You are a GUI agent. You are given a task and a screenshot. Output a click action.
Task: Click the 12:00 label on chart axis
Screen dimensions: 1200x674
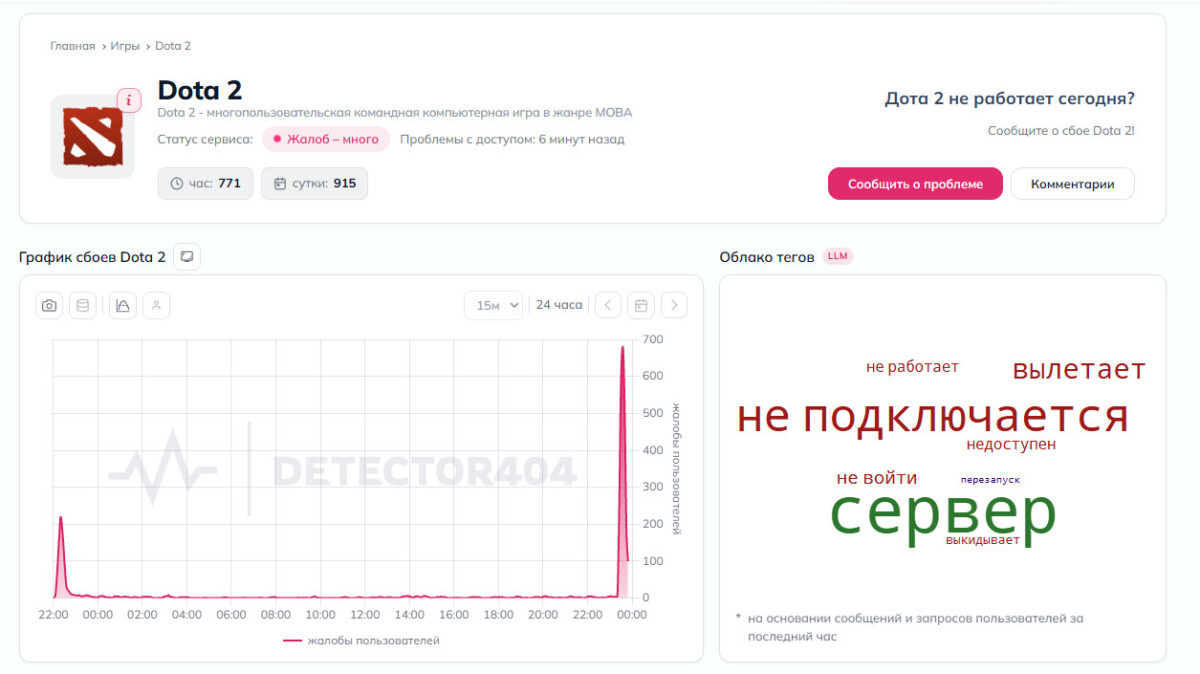pyautogui.click(x=364, y=615)
